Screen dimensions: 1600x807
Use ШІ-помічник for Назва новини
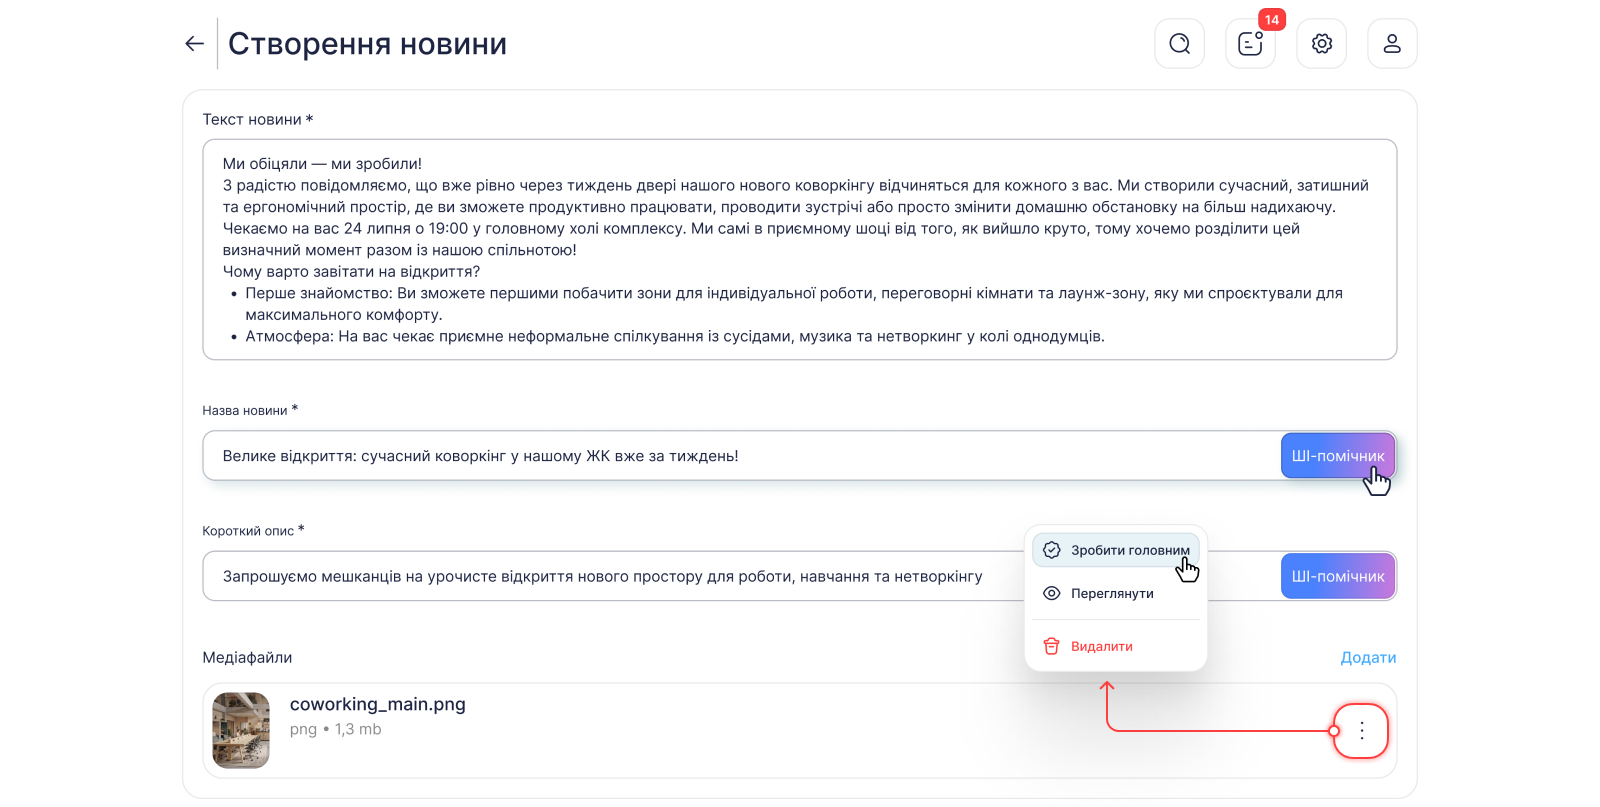(x=1338, y=456)
